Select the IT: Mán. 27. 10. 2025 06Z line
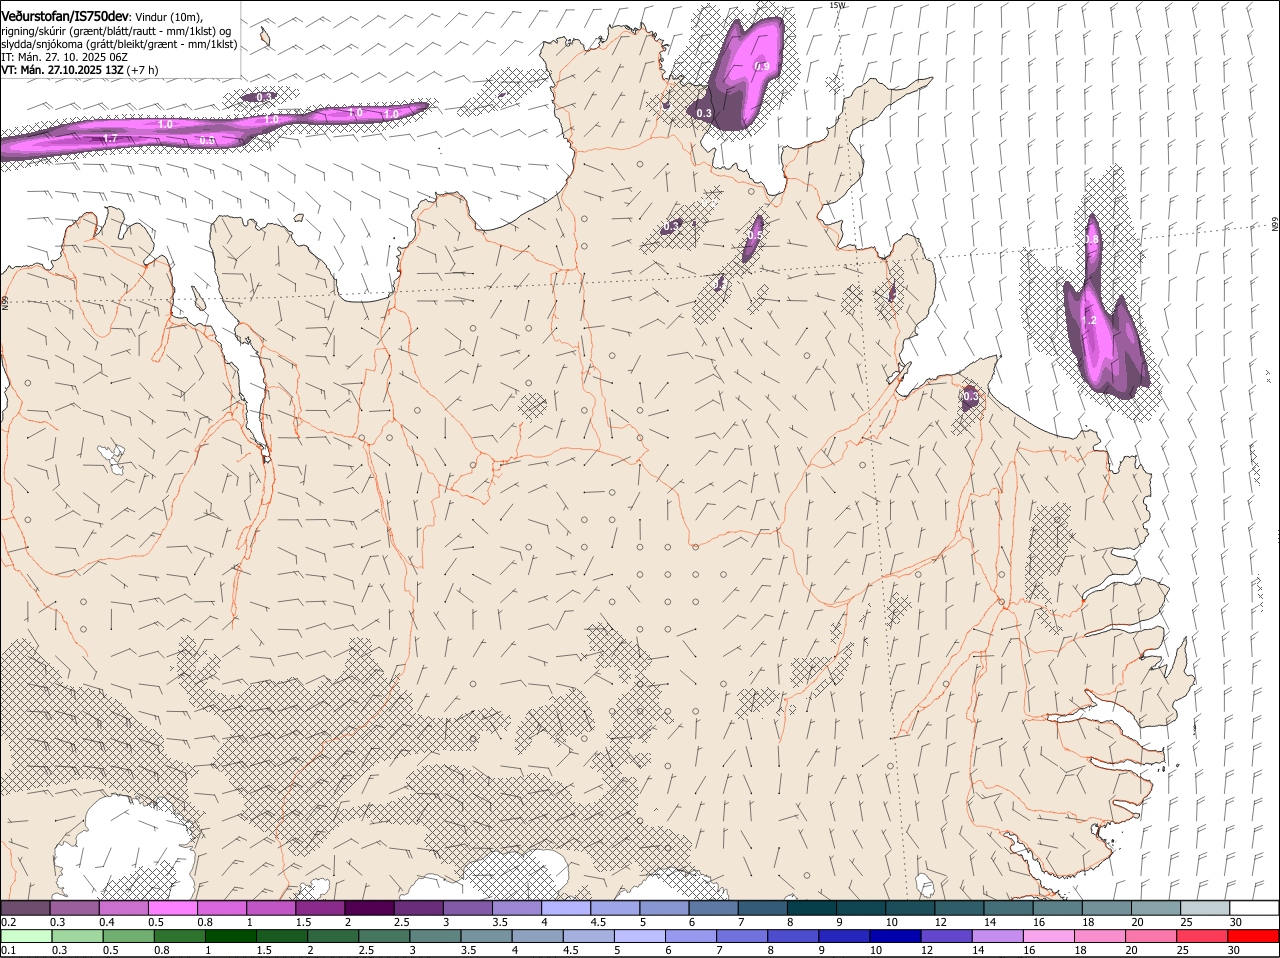The image size is (1280, 958). (64, 57)
